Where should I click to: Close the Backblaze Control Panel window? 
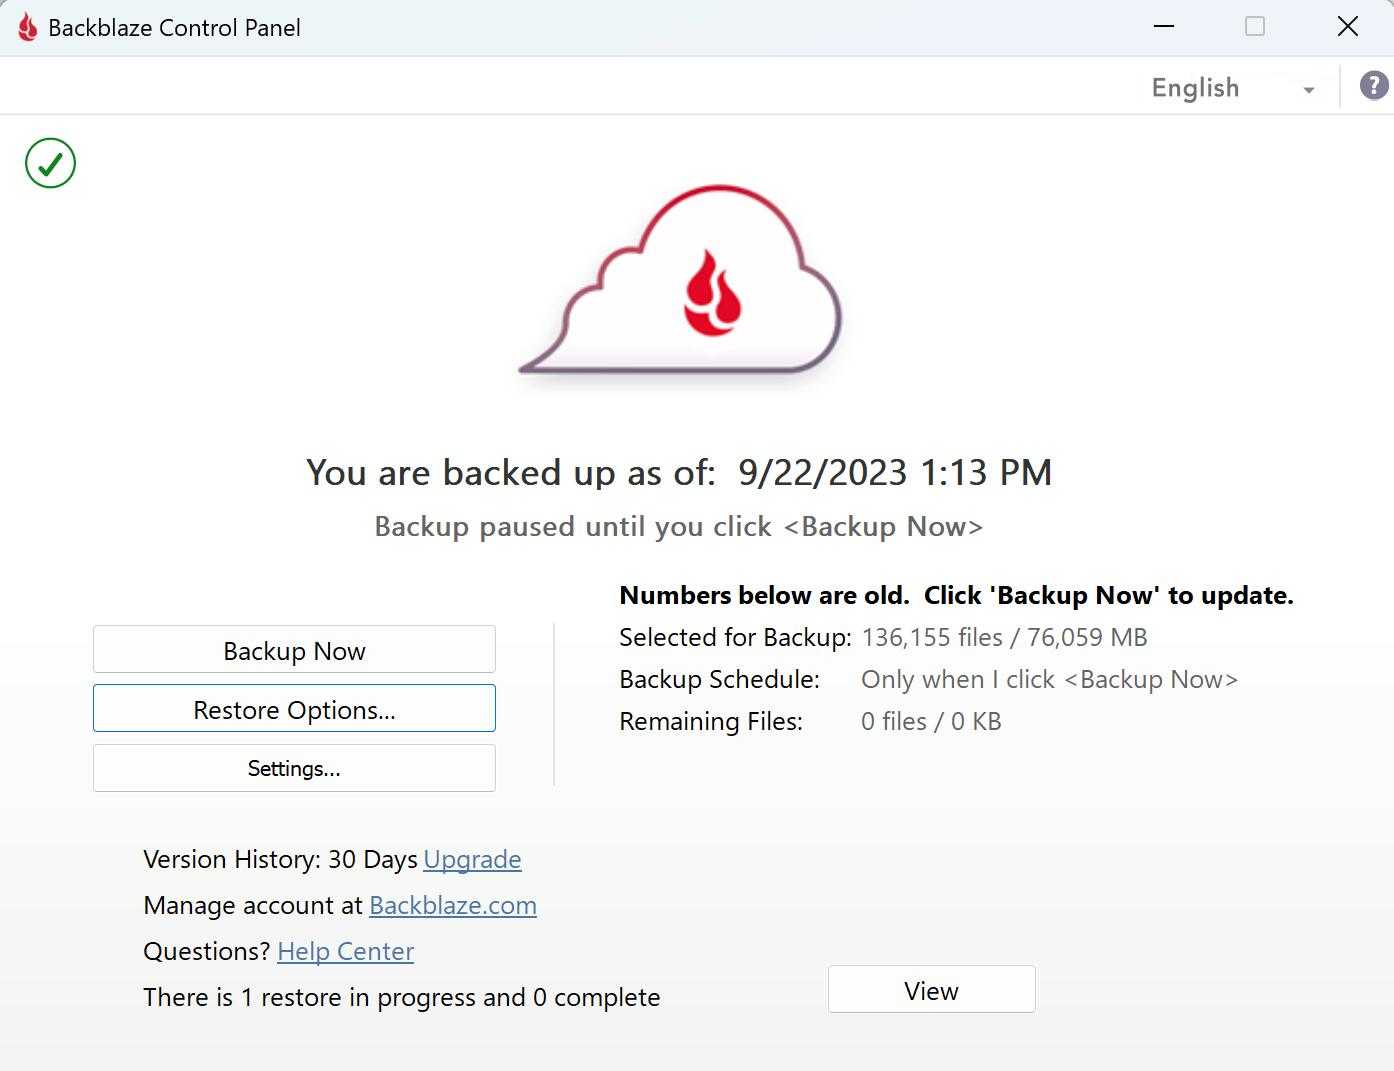(1348, 27)
